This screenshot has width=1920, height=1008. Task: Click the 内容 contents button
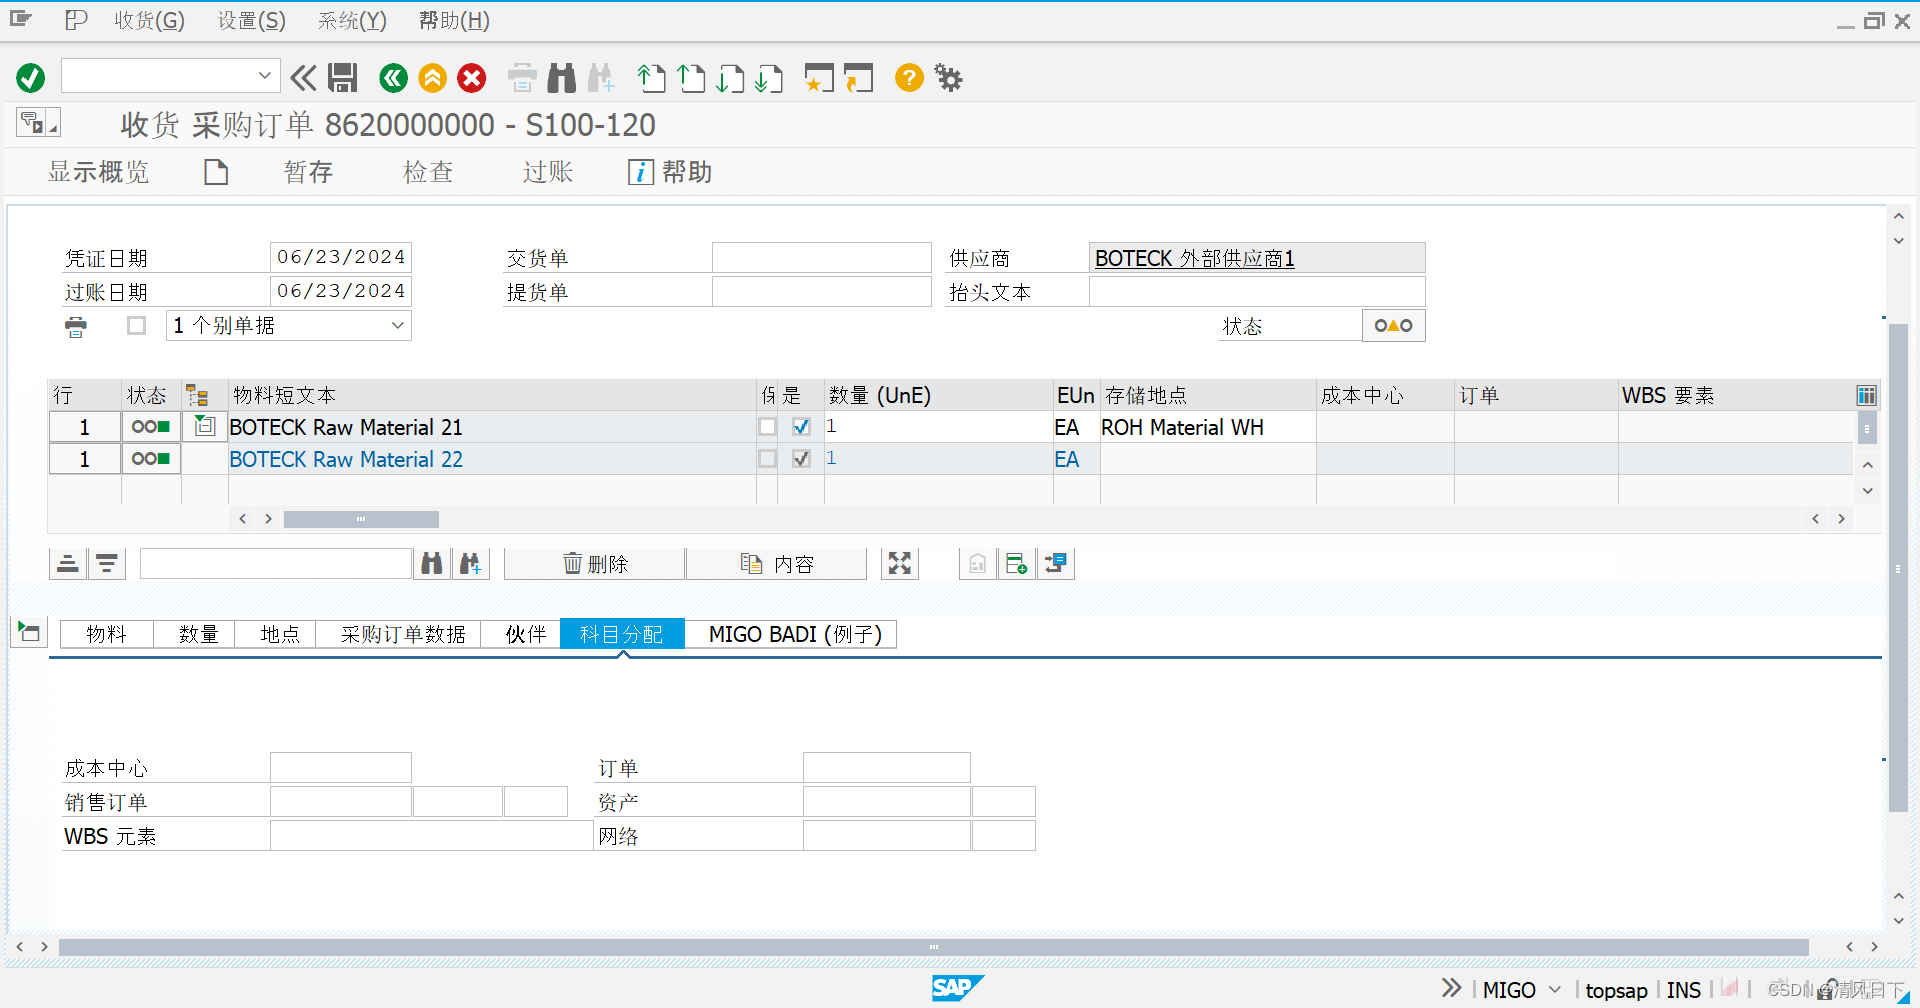click(777, 564)
